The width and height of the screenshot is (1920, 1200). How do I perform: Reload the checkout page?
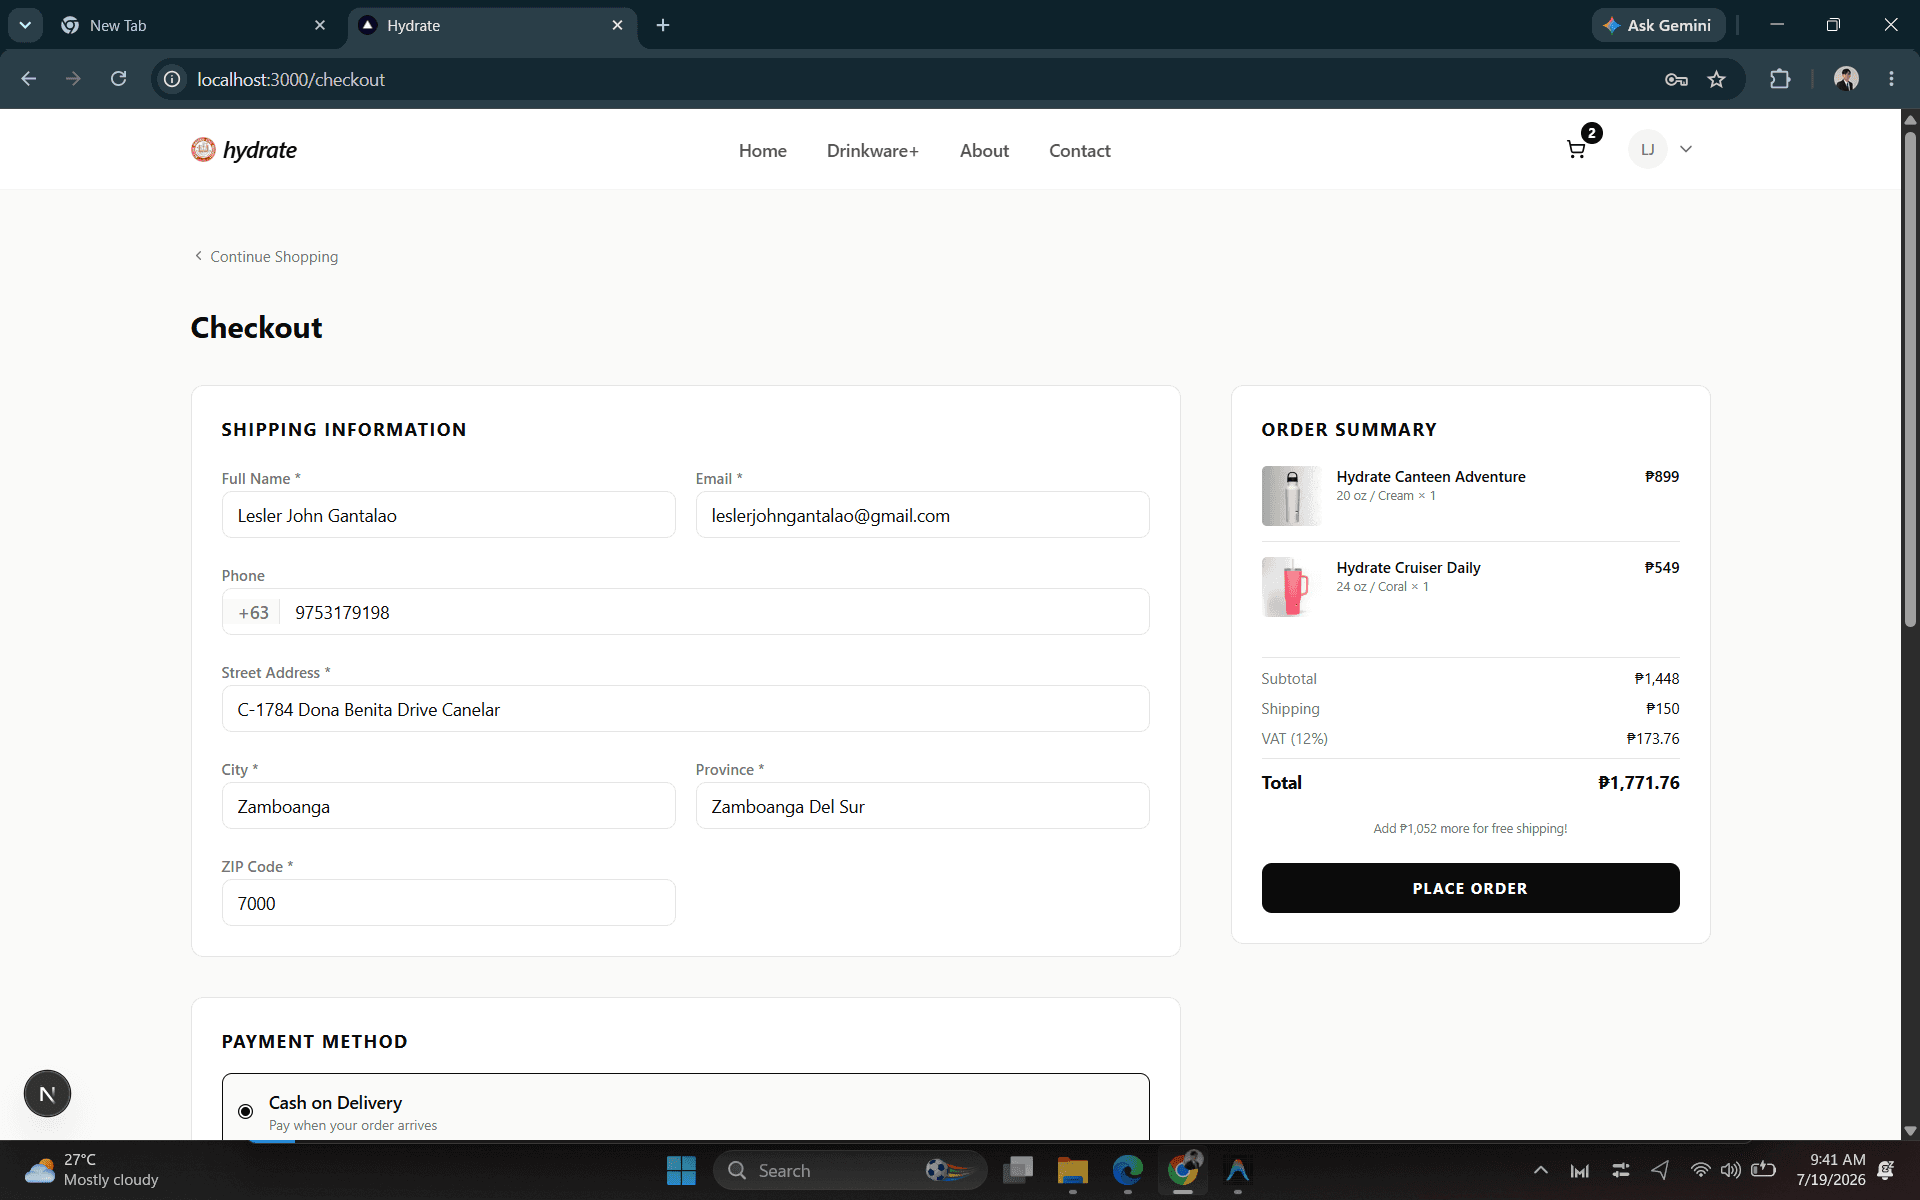click(x=118, y=79)
